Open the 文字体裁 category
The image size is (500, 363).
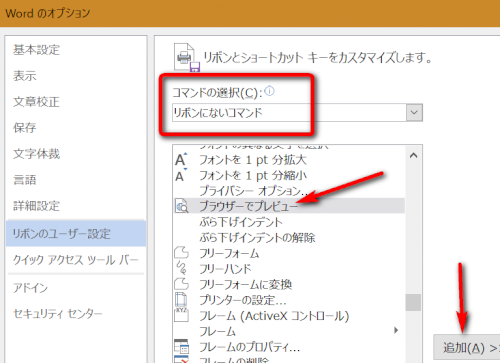pyautogui.click(x=36, y=154)
